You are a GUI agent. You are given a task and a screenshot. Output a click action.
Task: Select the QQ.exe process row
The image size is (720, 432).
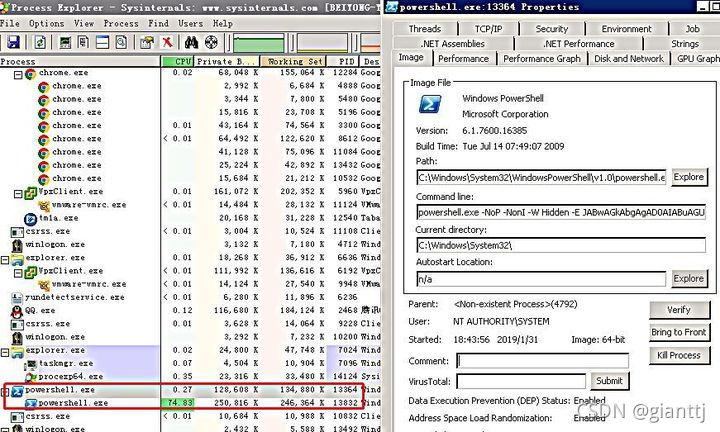pyautogui.click(x=190, y=312)
